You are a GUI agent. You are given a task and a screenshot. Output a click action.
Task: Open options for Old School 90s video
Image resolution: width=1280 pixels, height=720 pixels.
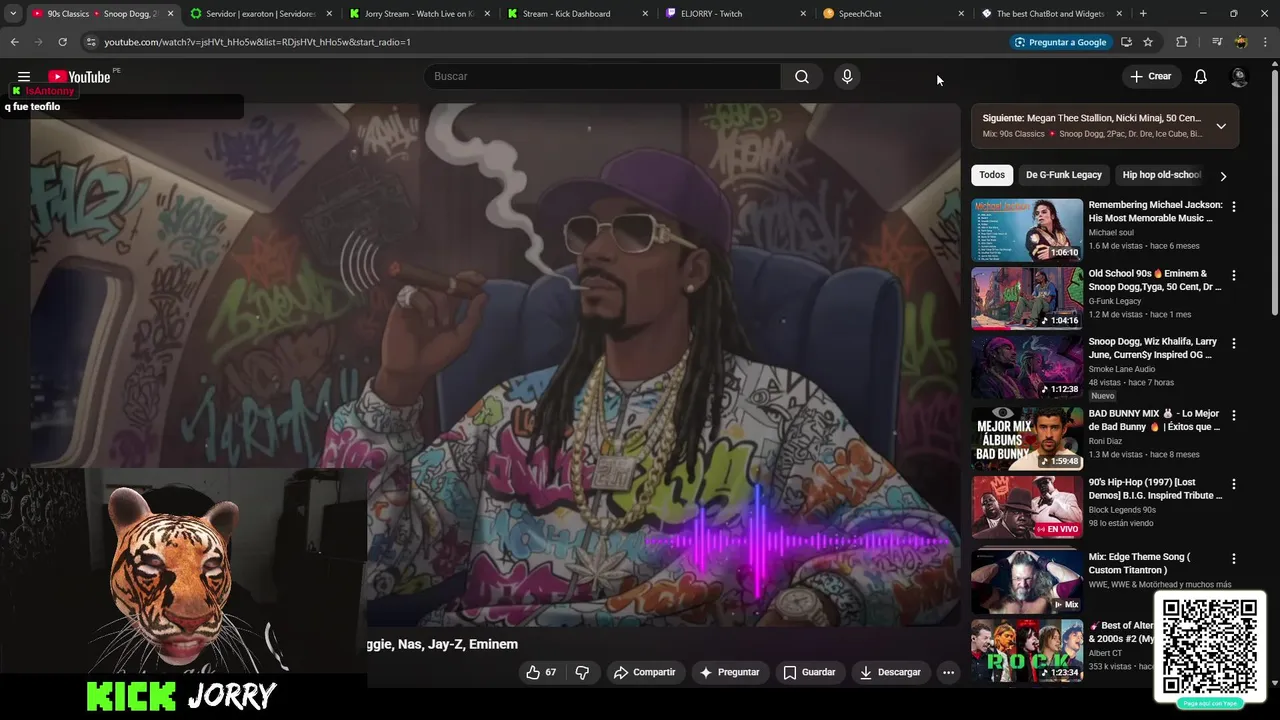point(1233,275)
